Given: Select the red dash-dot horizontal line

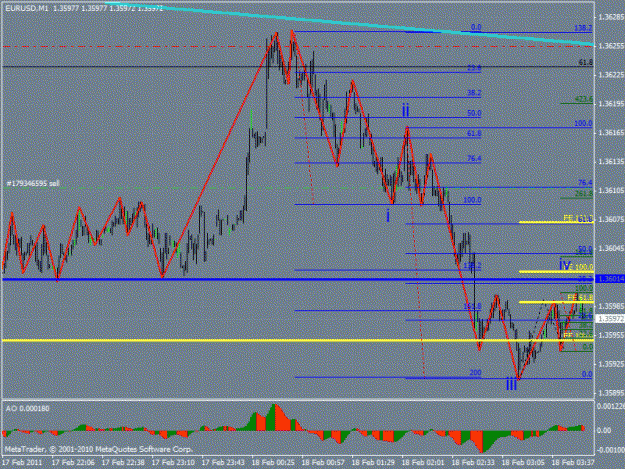Looking at the screenshot, I should pos(298,47).
